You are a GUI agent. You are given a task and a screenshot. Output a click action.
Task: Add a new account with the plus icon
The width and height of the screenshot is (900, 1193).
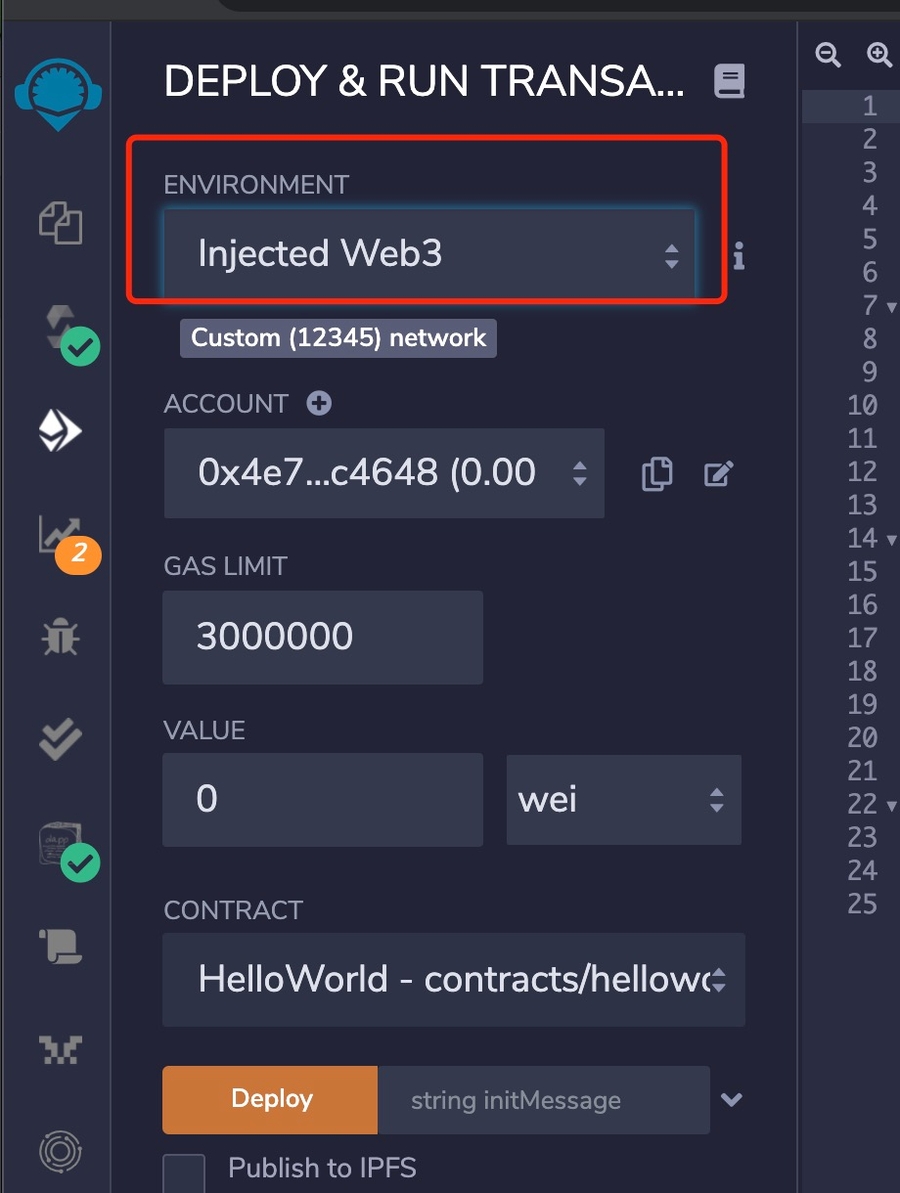(x=318, y=403)
